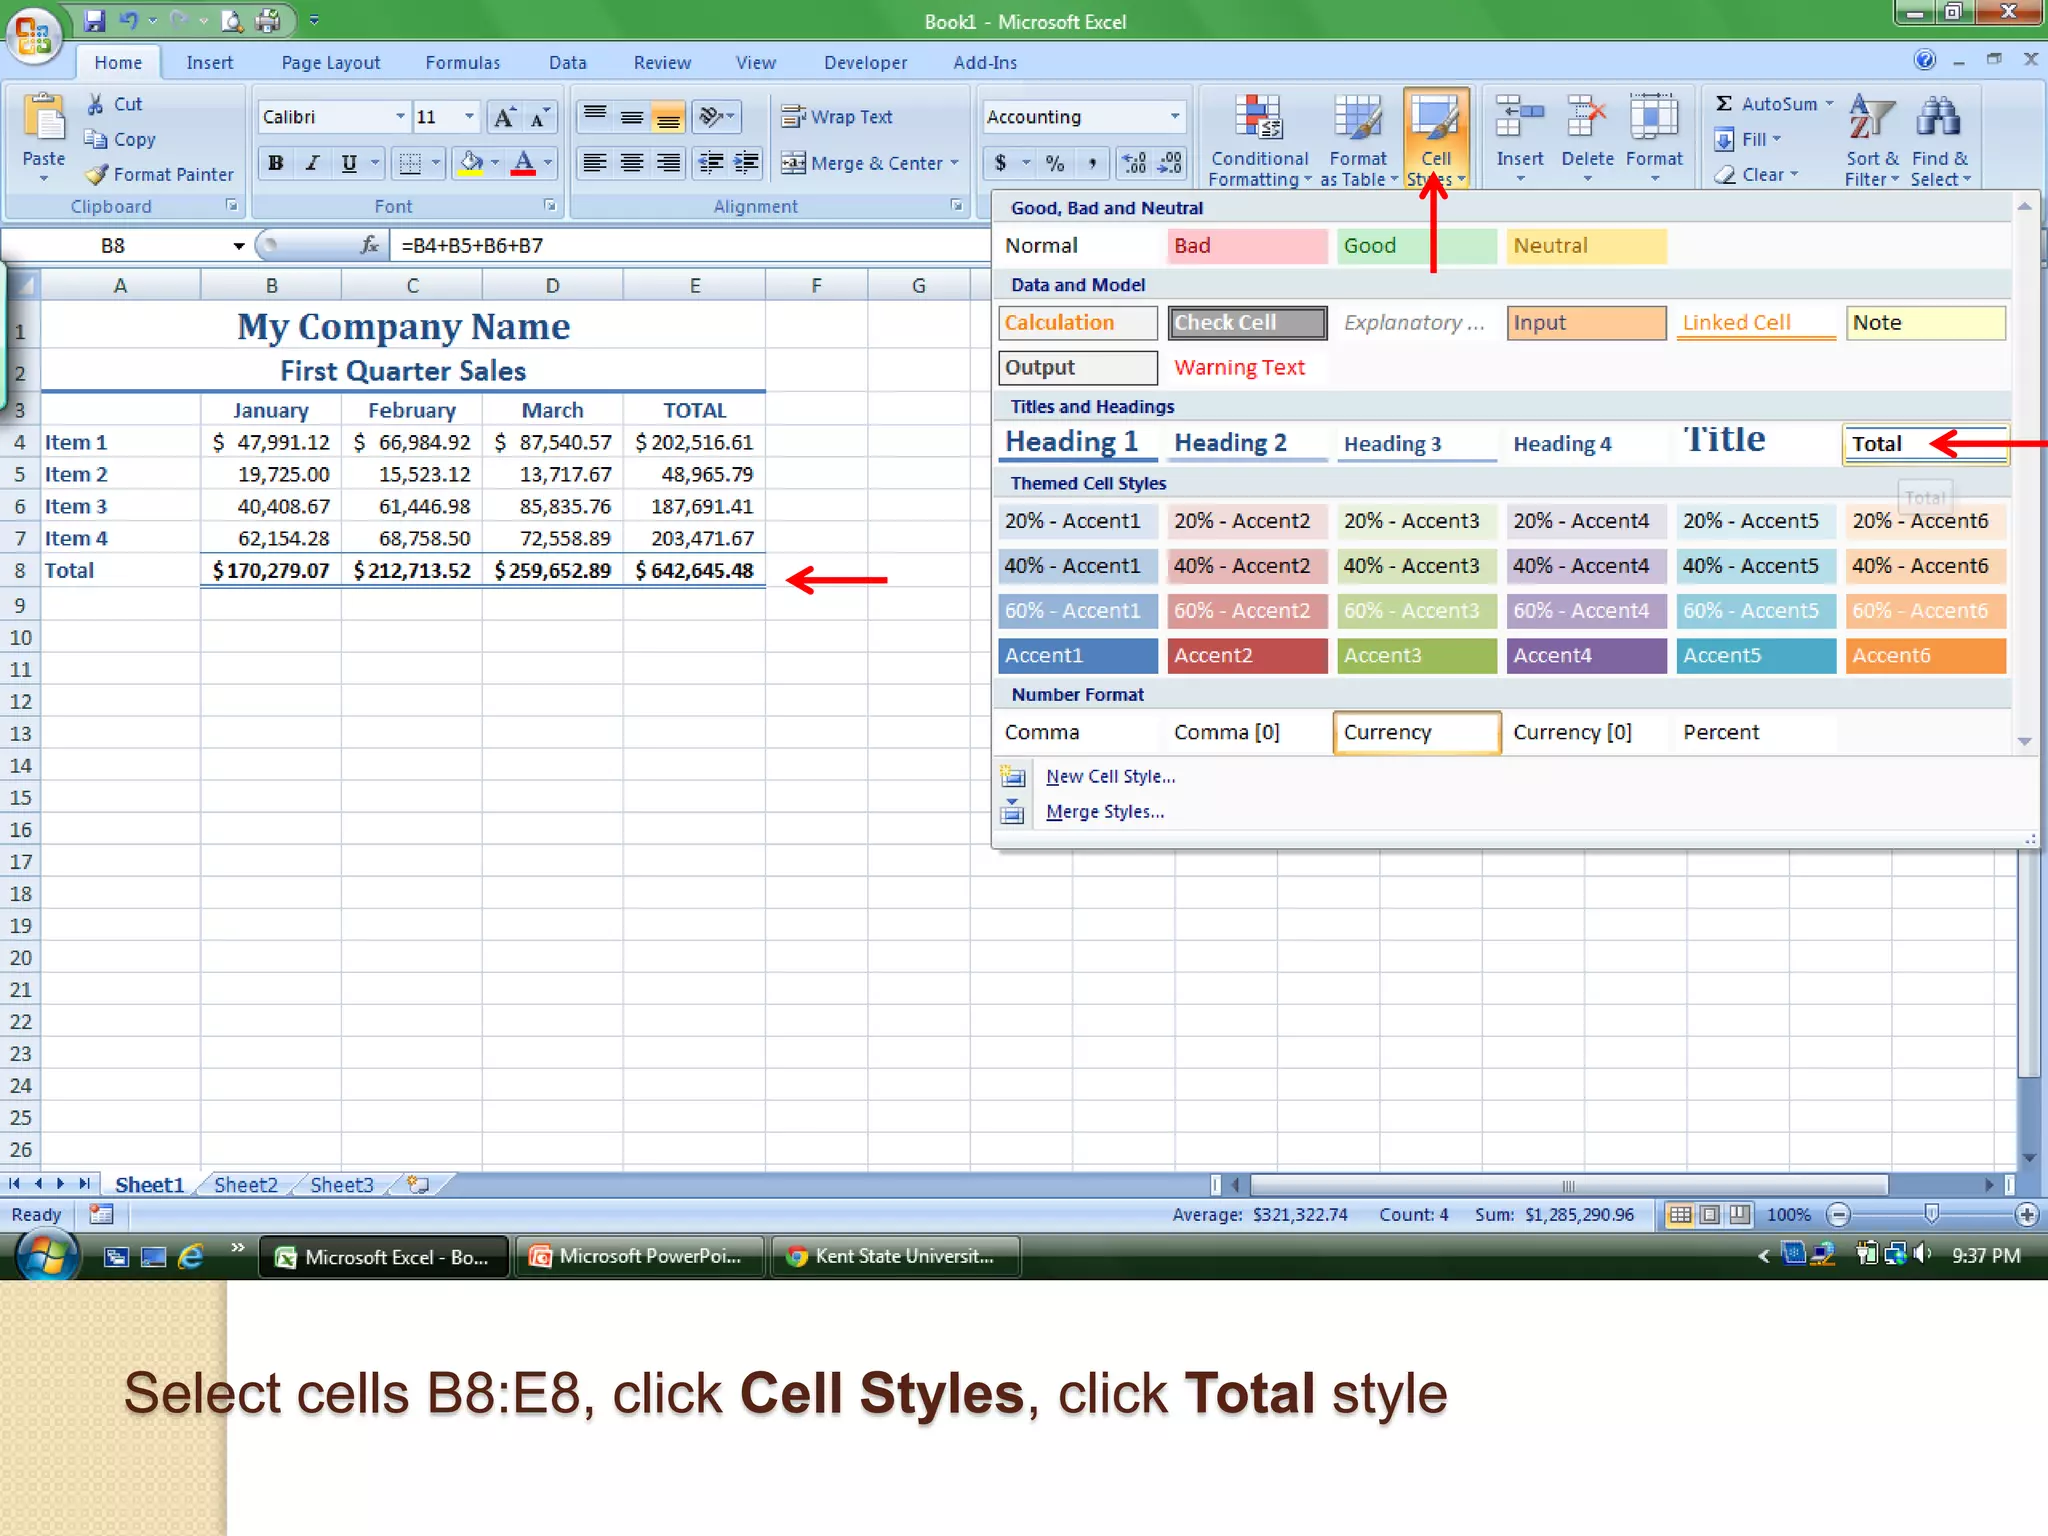Viewport: 2048px width, 1536px height.
Task: Center cell text horizontally
Action: 632,163
